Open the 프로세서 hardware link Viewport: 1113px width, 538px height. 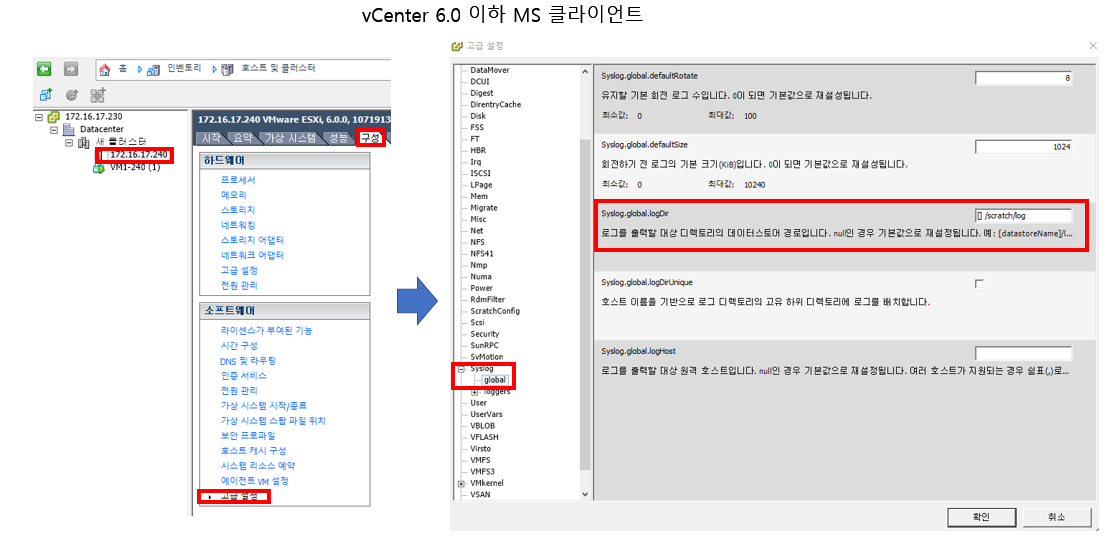pos(238,180)
